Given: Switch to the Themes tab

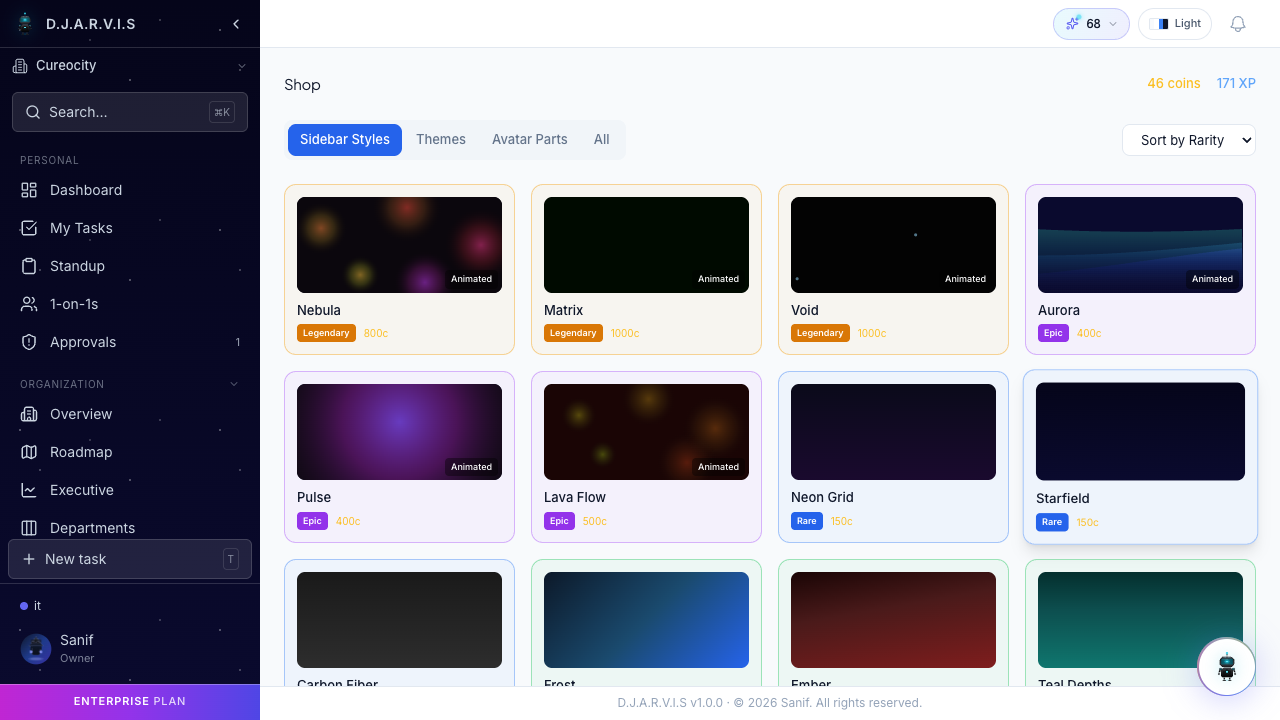Looking at the screenshot, I should (x=441, y=140).
